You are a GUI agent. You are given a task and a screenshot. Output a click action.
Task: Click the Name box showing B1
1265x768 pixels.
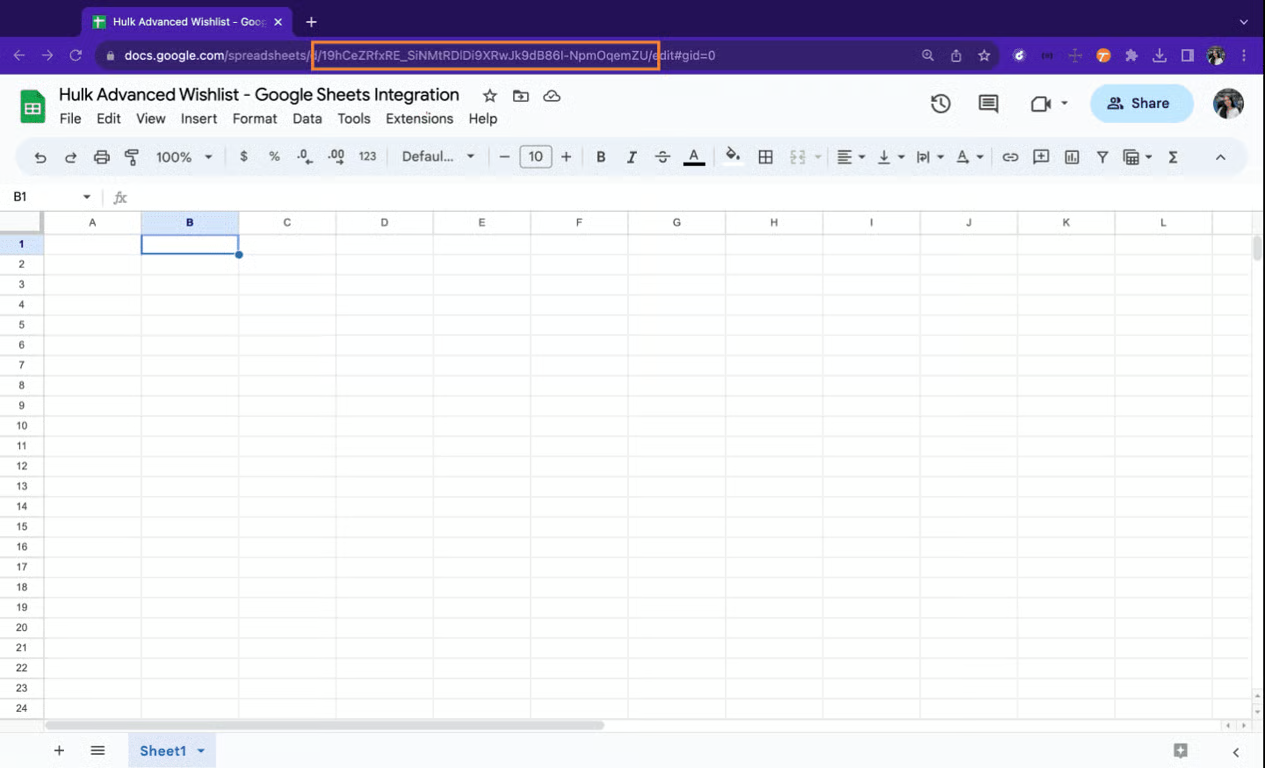coord(45,197)
